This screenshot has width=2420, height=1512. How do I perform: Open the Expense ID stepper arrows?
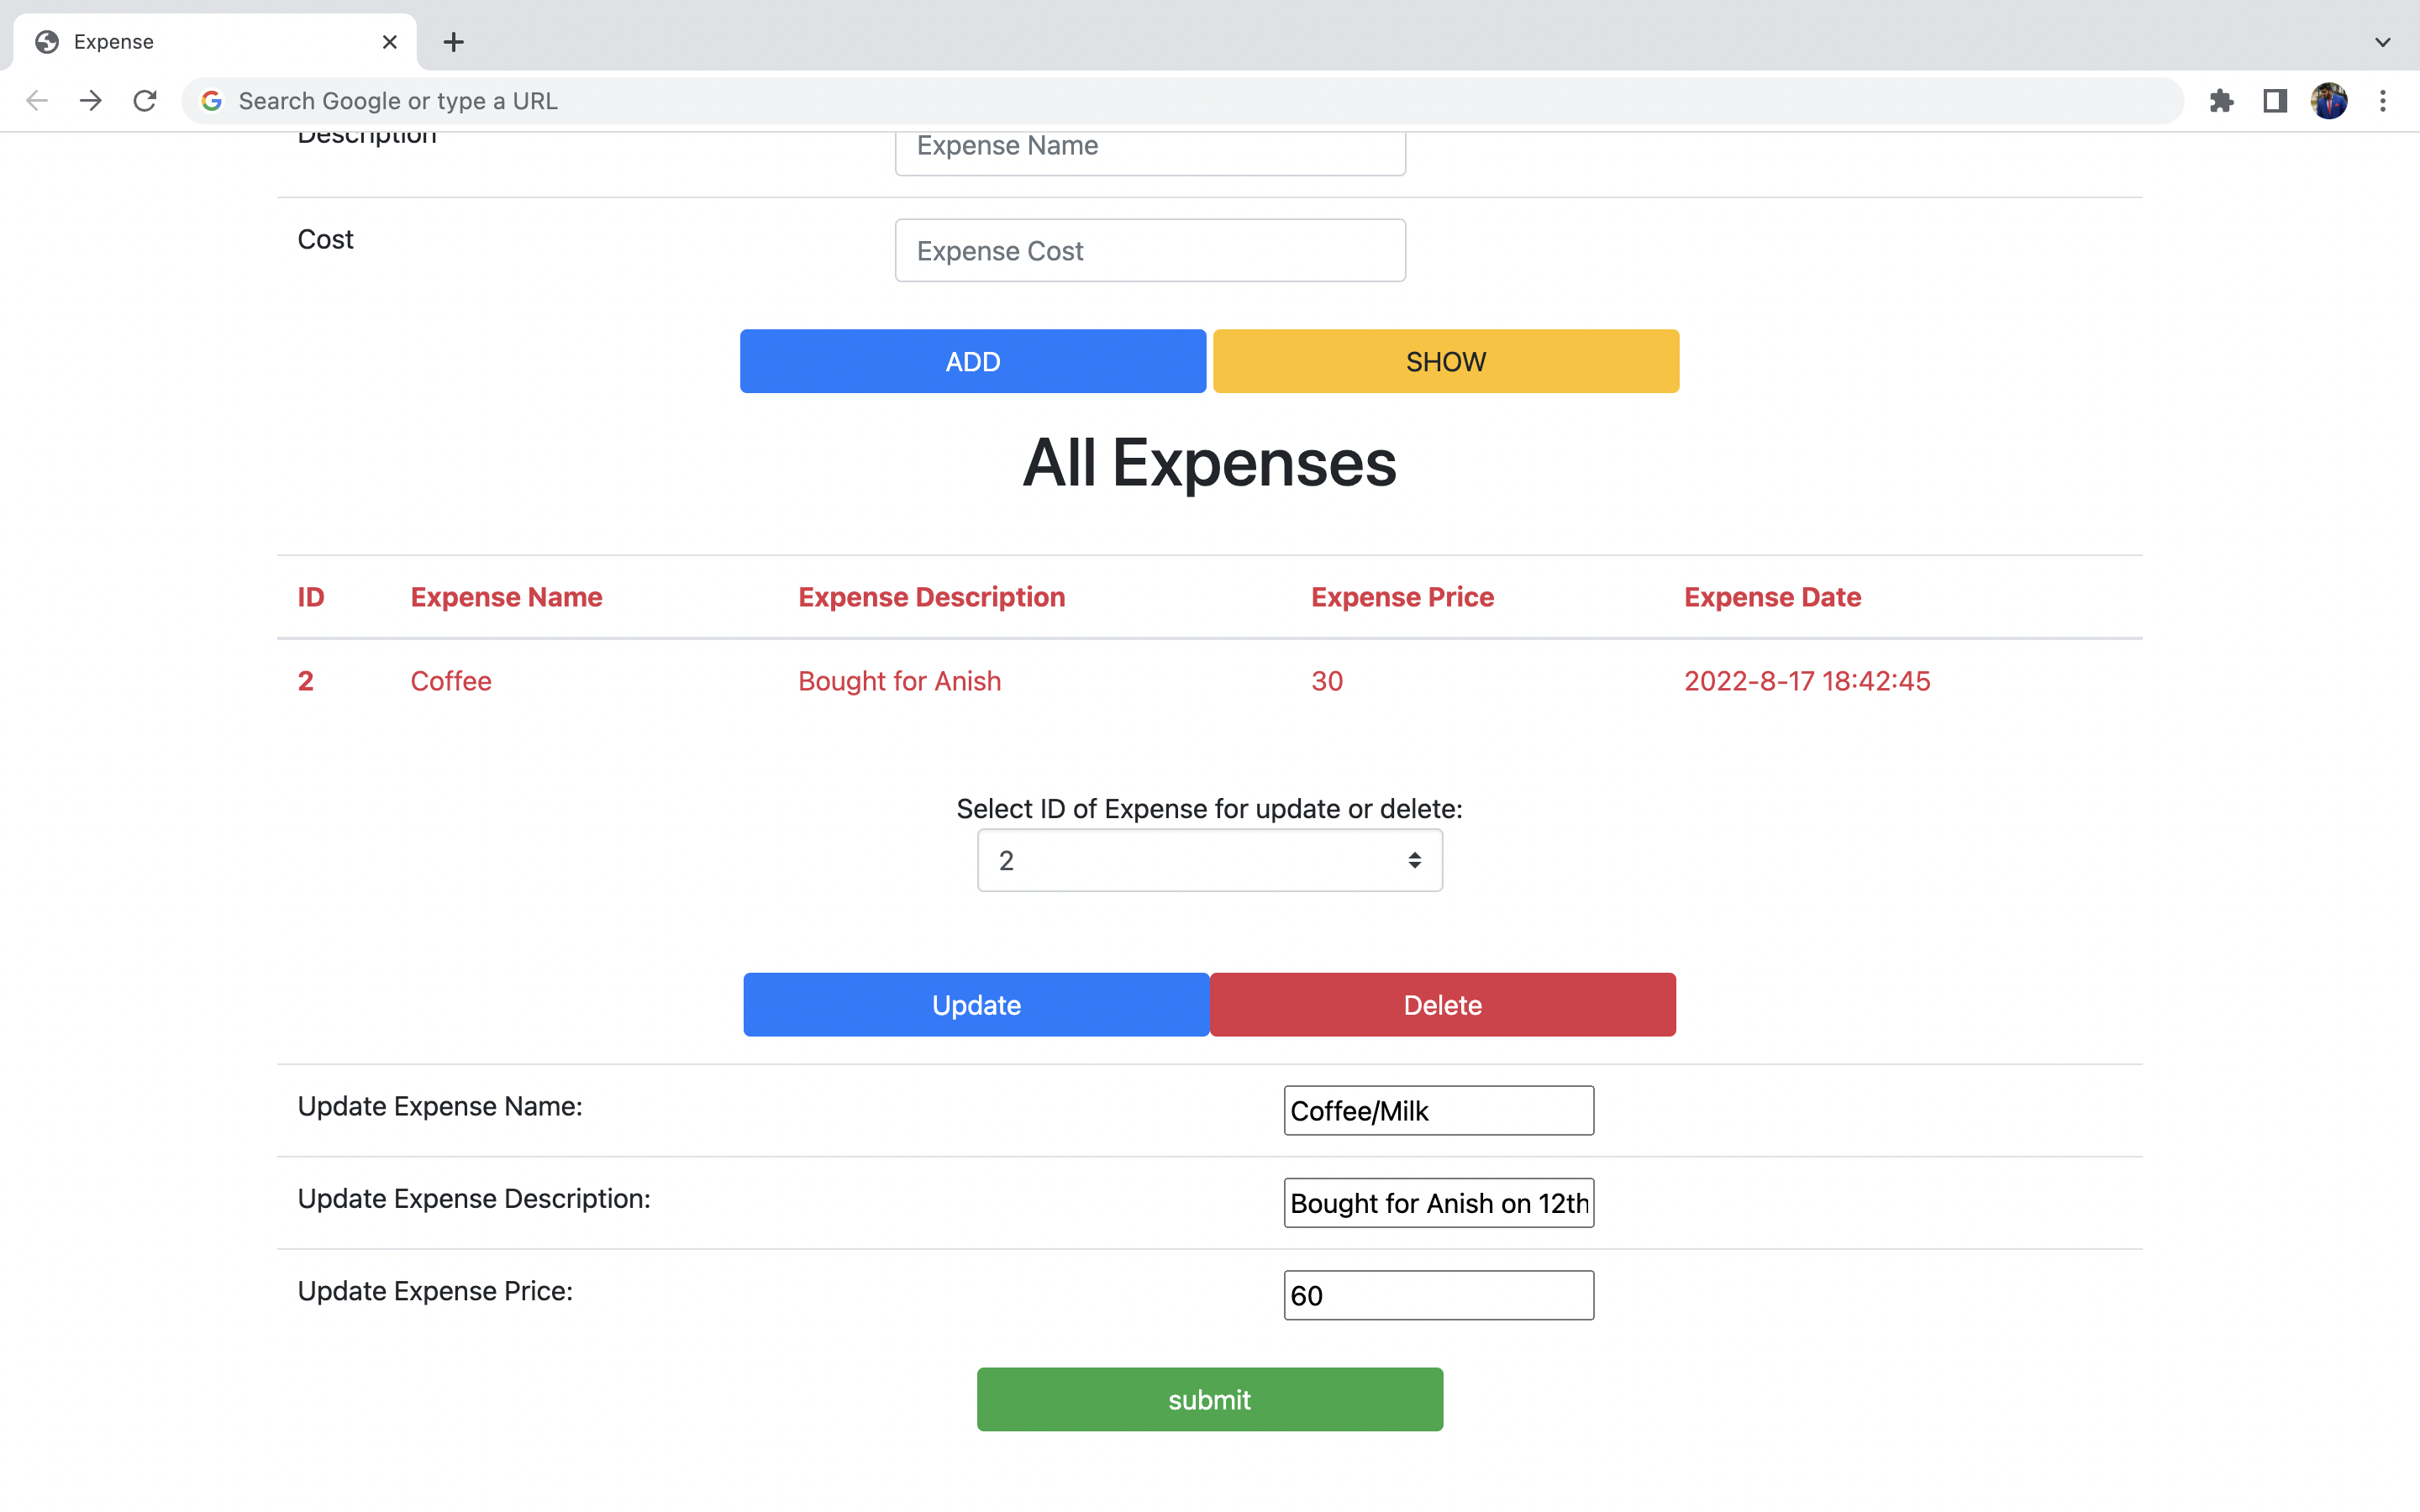(x=1413, y=860)
